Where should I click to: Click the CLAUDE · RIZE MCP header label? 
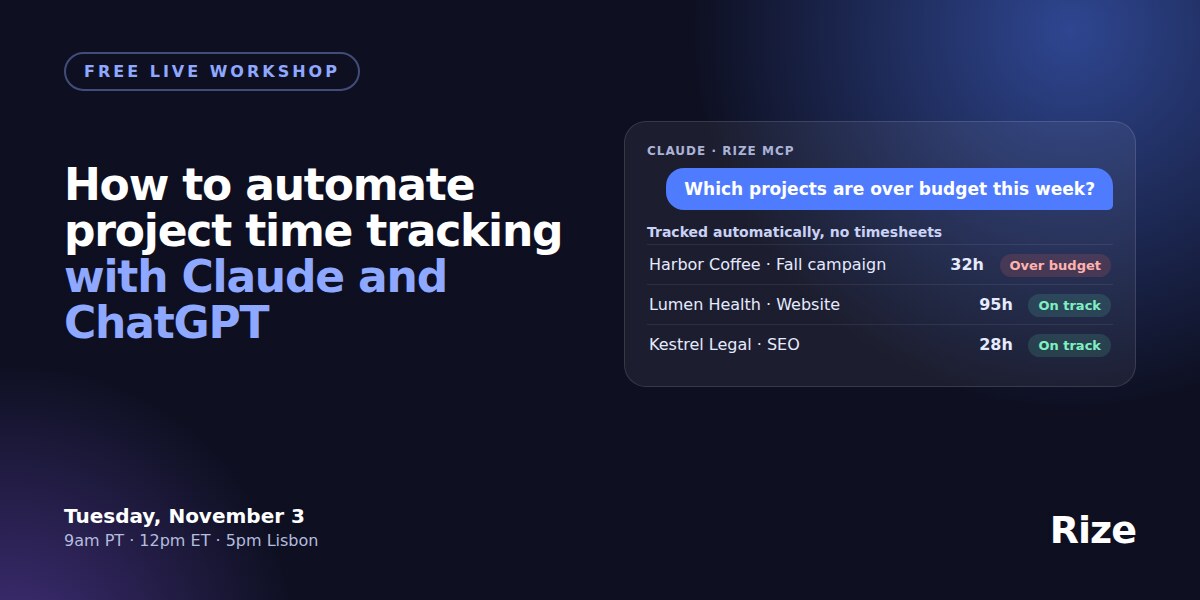pos(720,151)
